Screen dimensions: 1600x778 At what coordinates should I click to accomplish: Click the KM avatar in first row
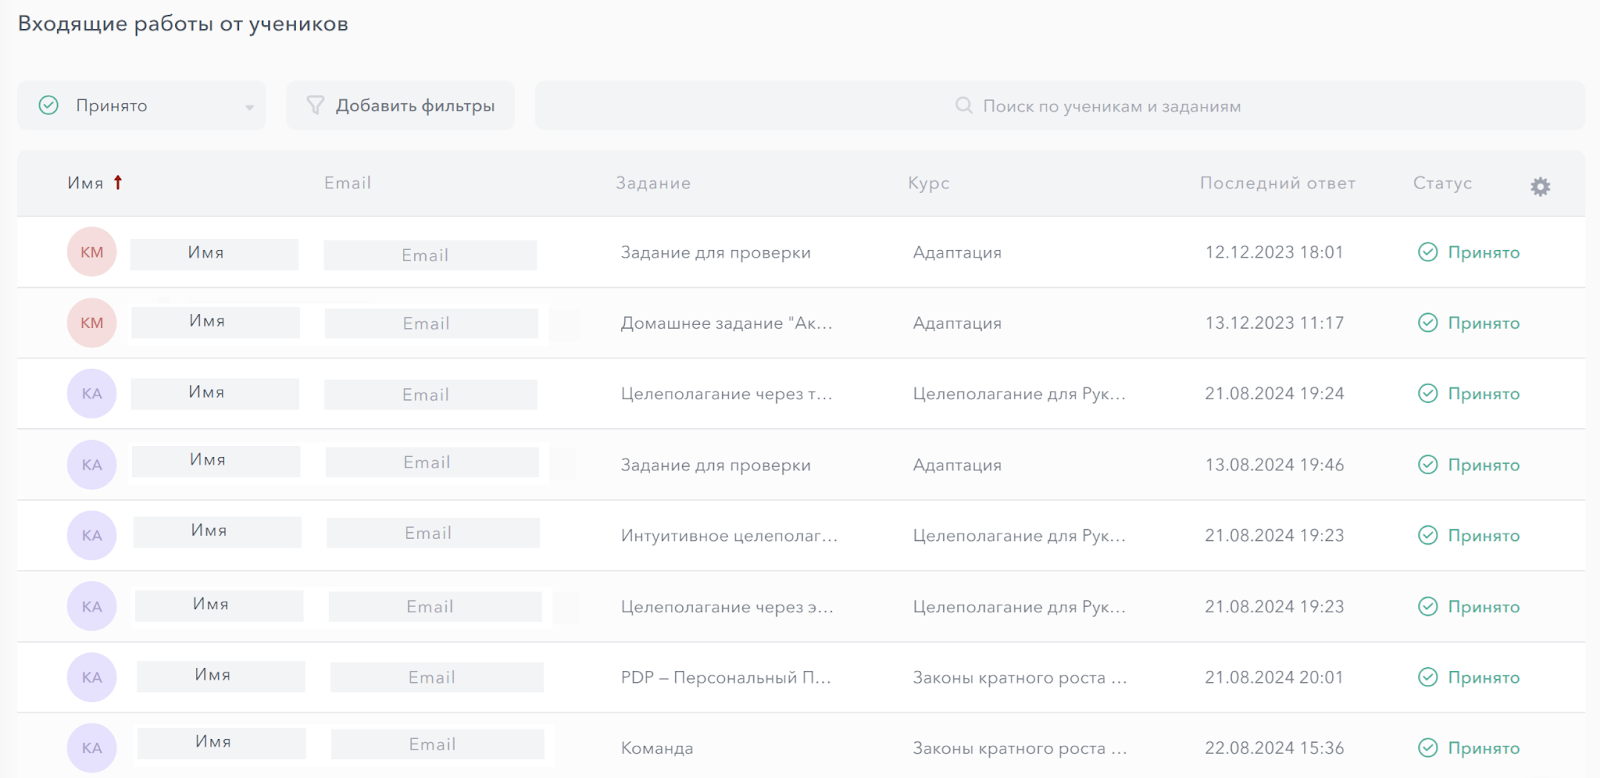92,252
